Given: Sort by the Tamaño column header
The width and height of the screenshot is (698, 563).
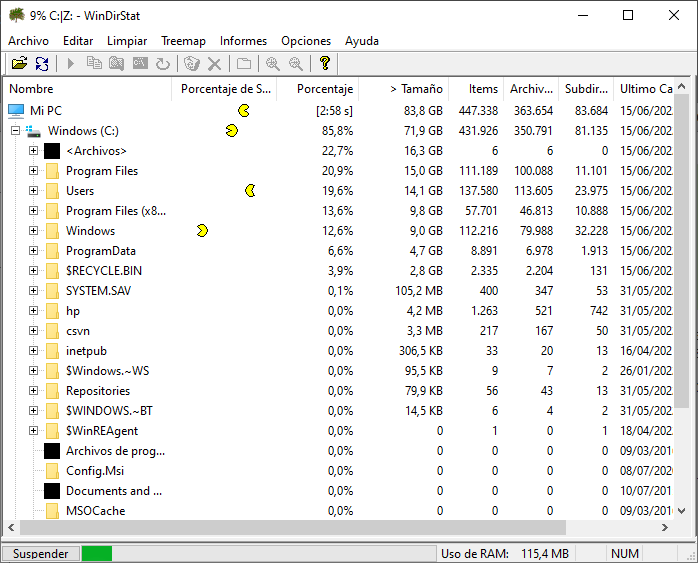Looking at the screenshot, I should point(404,89).
